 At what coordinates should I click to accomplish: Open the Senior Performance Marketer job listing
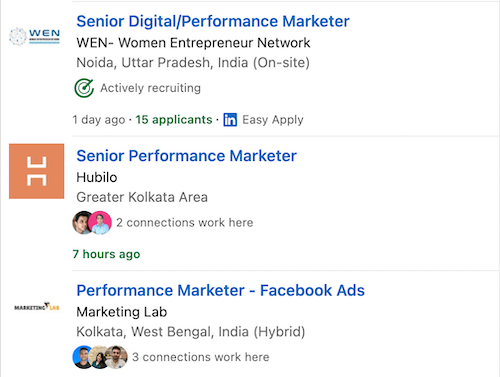186,156
